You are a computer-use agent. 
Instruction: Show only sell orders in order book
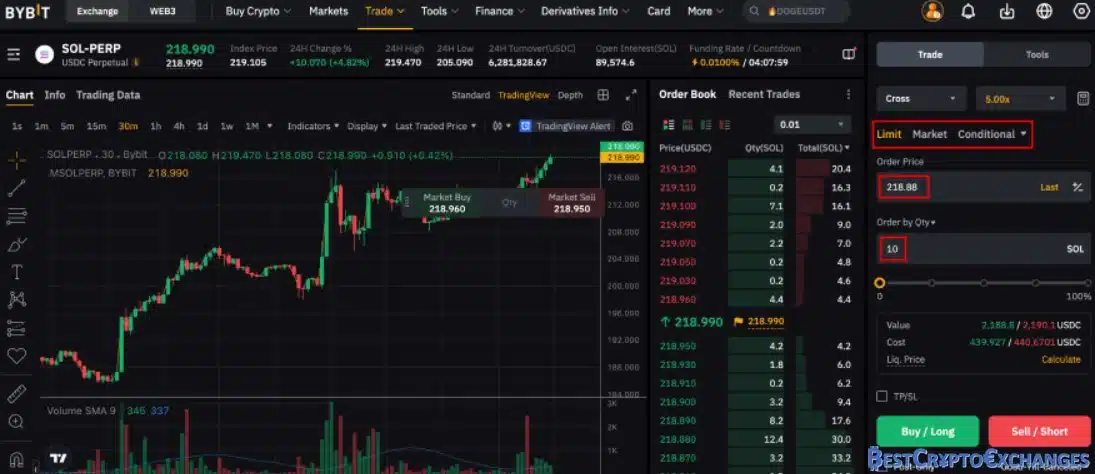point(723,125)
